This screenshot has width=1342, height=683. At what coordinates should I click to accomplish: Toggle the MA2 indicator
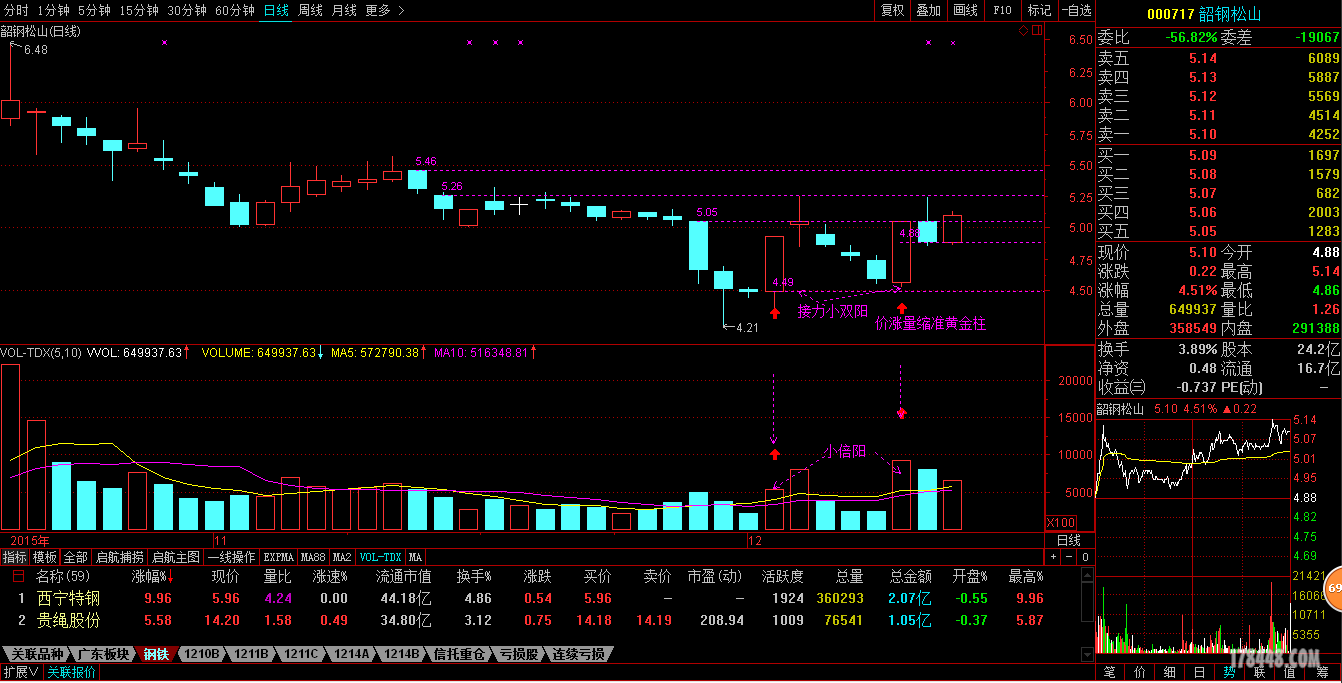(343, 557)
